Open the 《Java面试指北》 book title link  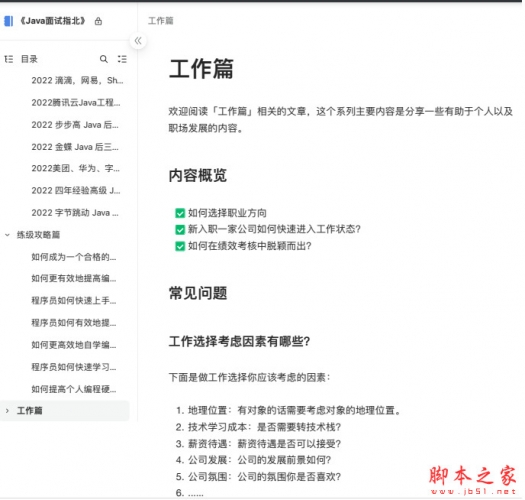(x=53, y=21)
